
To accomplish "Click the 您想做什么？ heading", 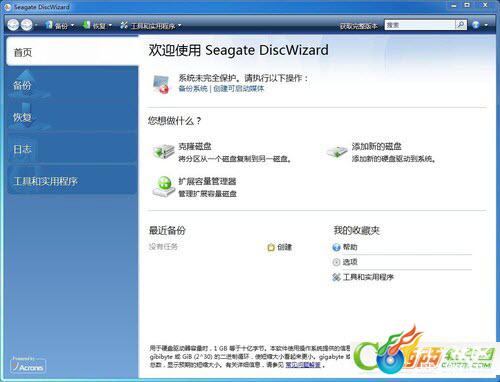I will [174, 121].
